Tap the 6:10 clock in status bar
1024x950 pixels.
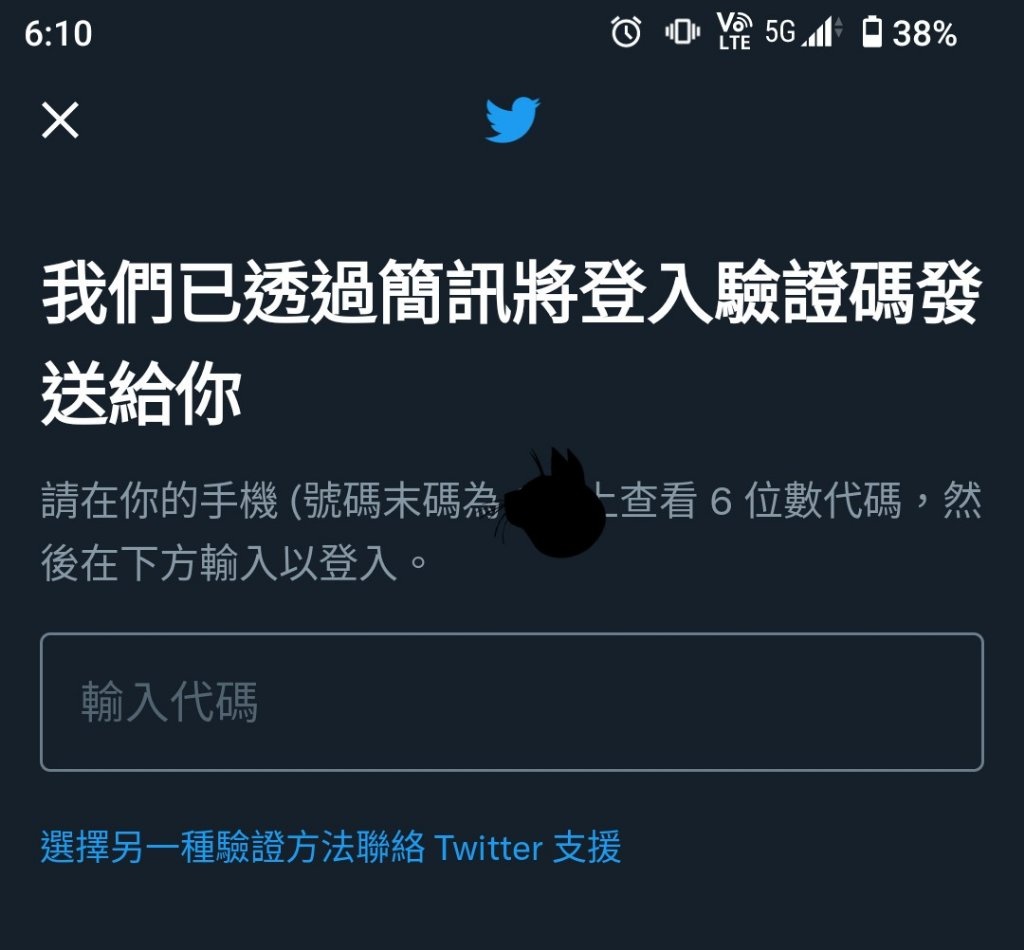(58, 33)
